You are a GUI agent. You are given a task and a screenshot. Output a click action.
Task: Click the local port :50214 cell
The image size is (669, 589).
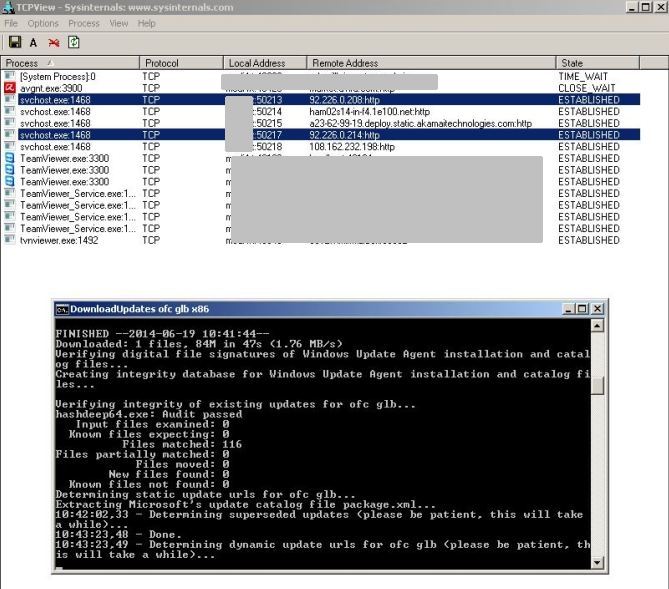[268, 112]
